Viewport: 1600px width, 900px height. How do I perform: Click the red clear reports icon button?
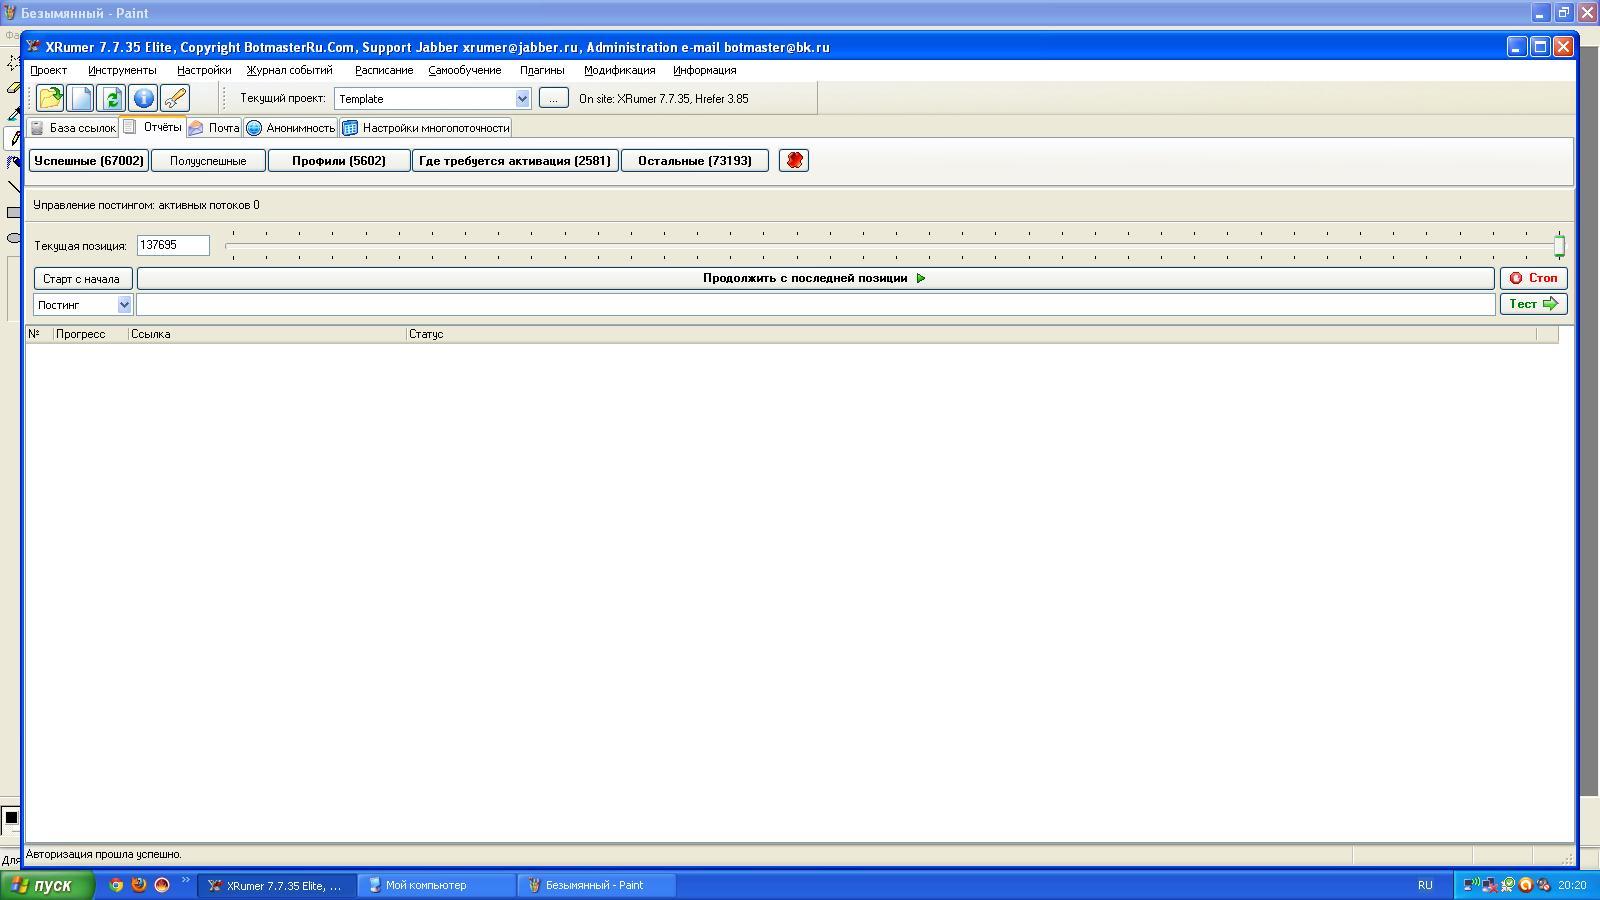click(x=794, y=160)
